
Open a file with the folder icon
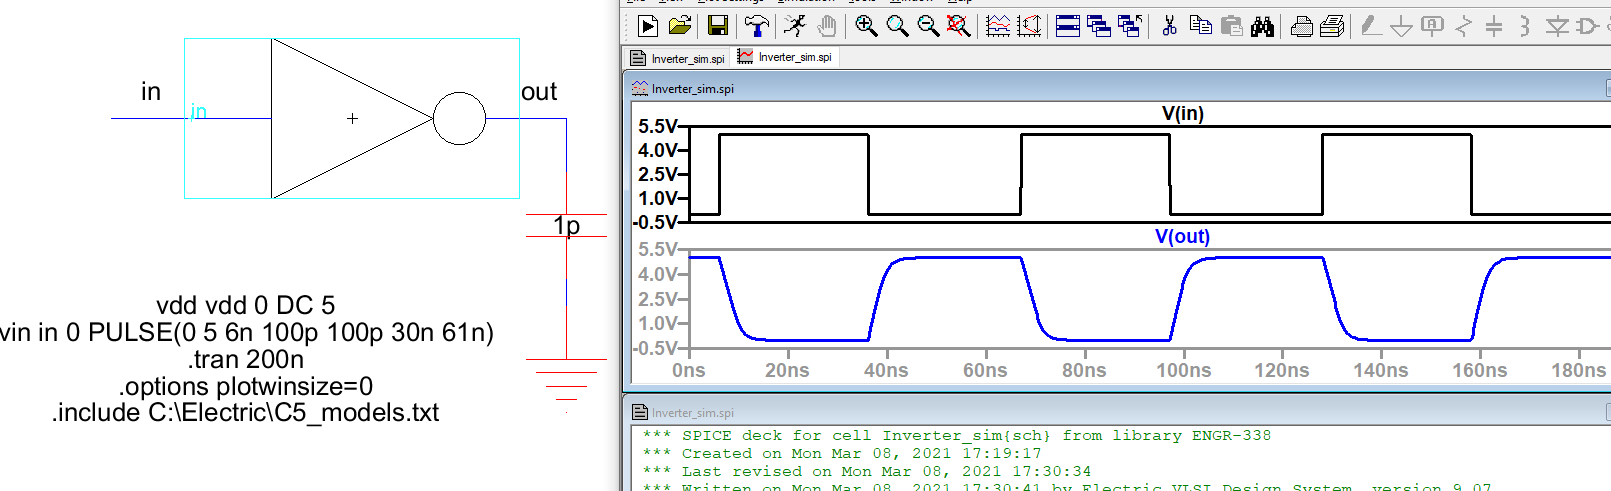click(680, 27)
